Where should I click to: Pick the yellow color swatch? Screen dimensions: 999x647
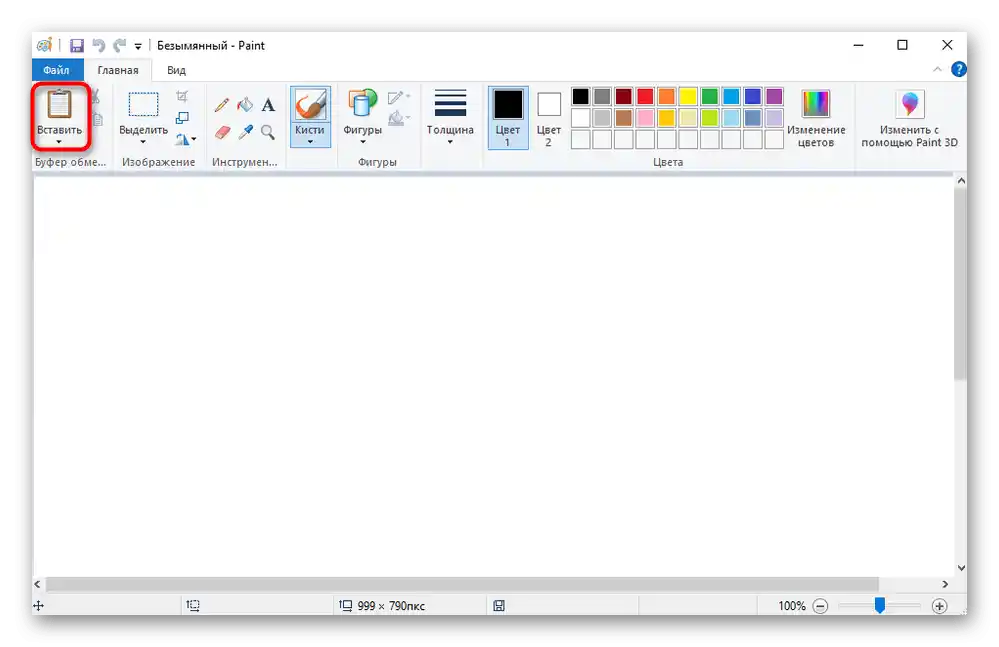tap(688, 97)
